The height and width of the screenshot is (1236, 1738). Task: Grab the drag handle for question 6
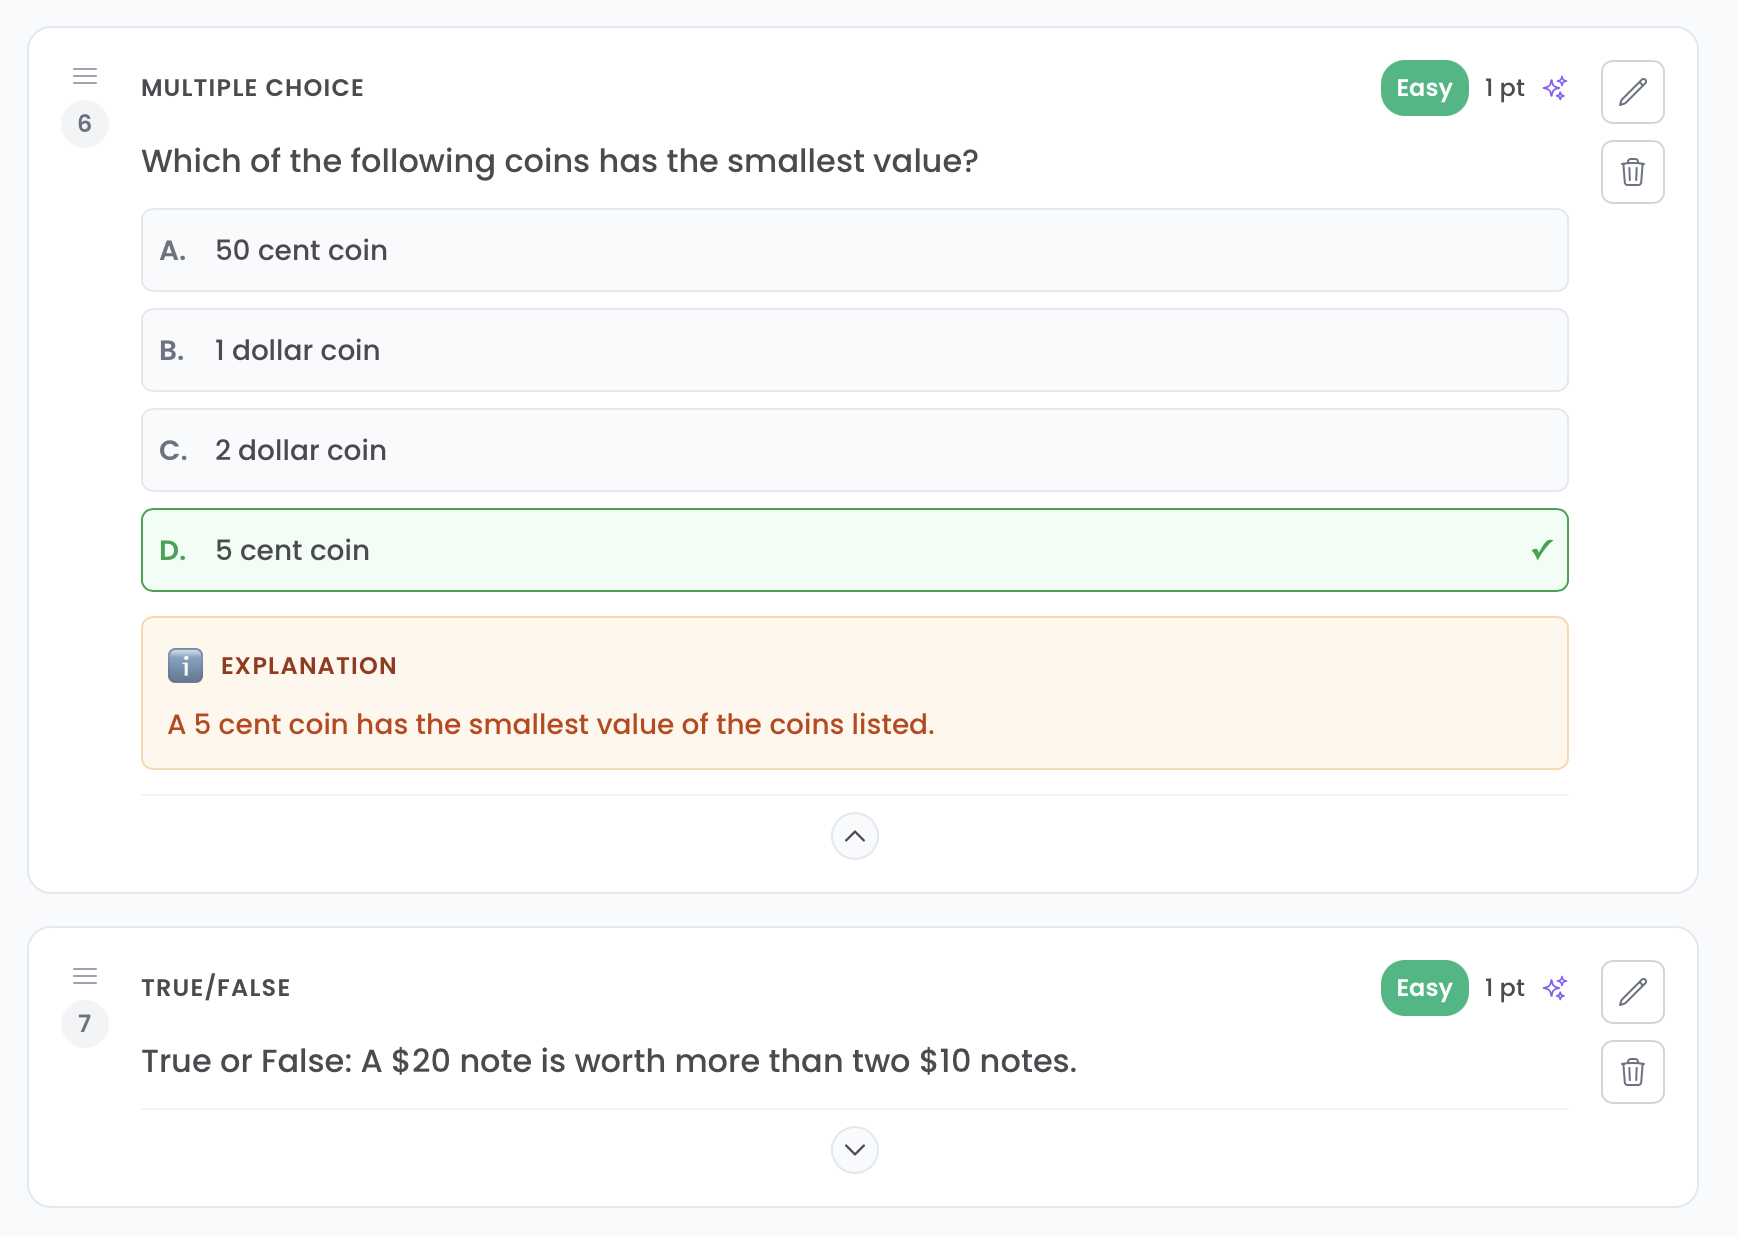(85, 75)
